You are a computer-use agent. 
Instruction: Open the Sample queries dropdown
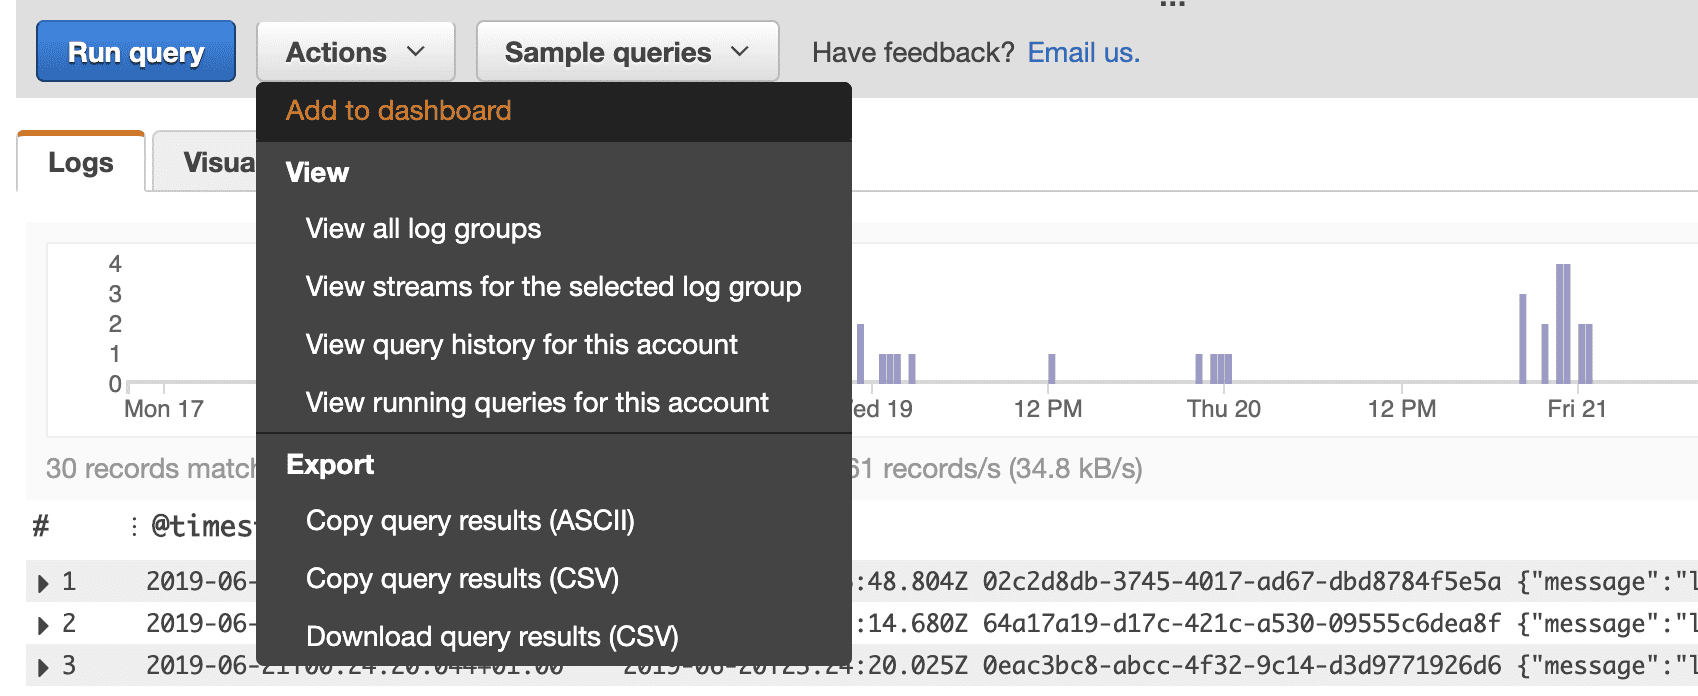tap(627, 51)
